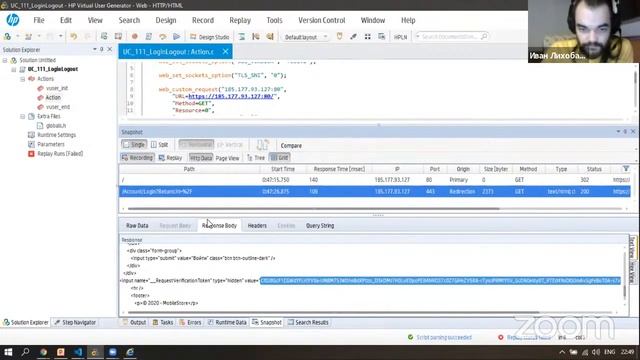Click the Compare button
The image size is (640, 360).
click(x=291, y=145)
